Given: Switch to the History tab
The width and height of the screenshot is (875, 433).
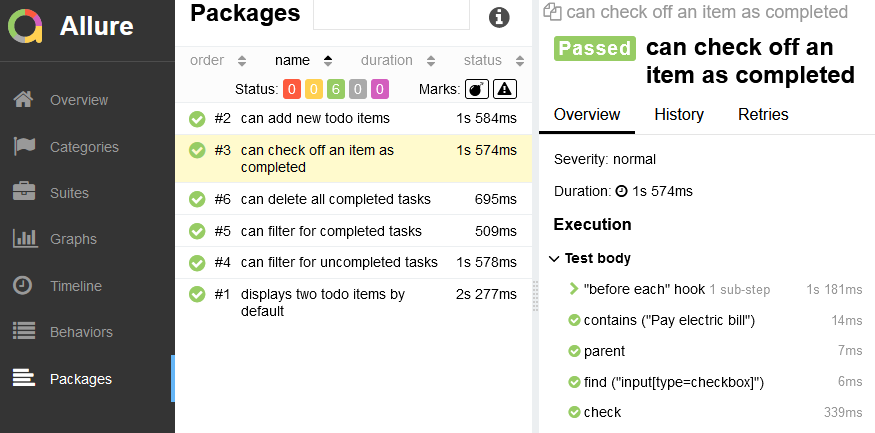Looking at the screenshot, I should (679, 114).
